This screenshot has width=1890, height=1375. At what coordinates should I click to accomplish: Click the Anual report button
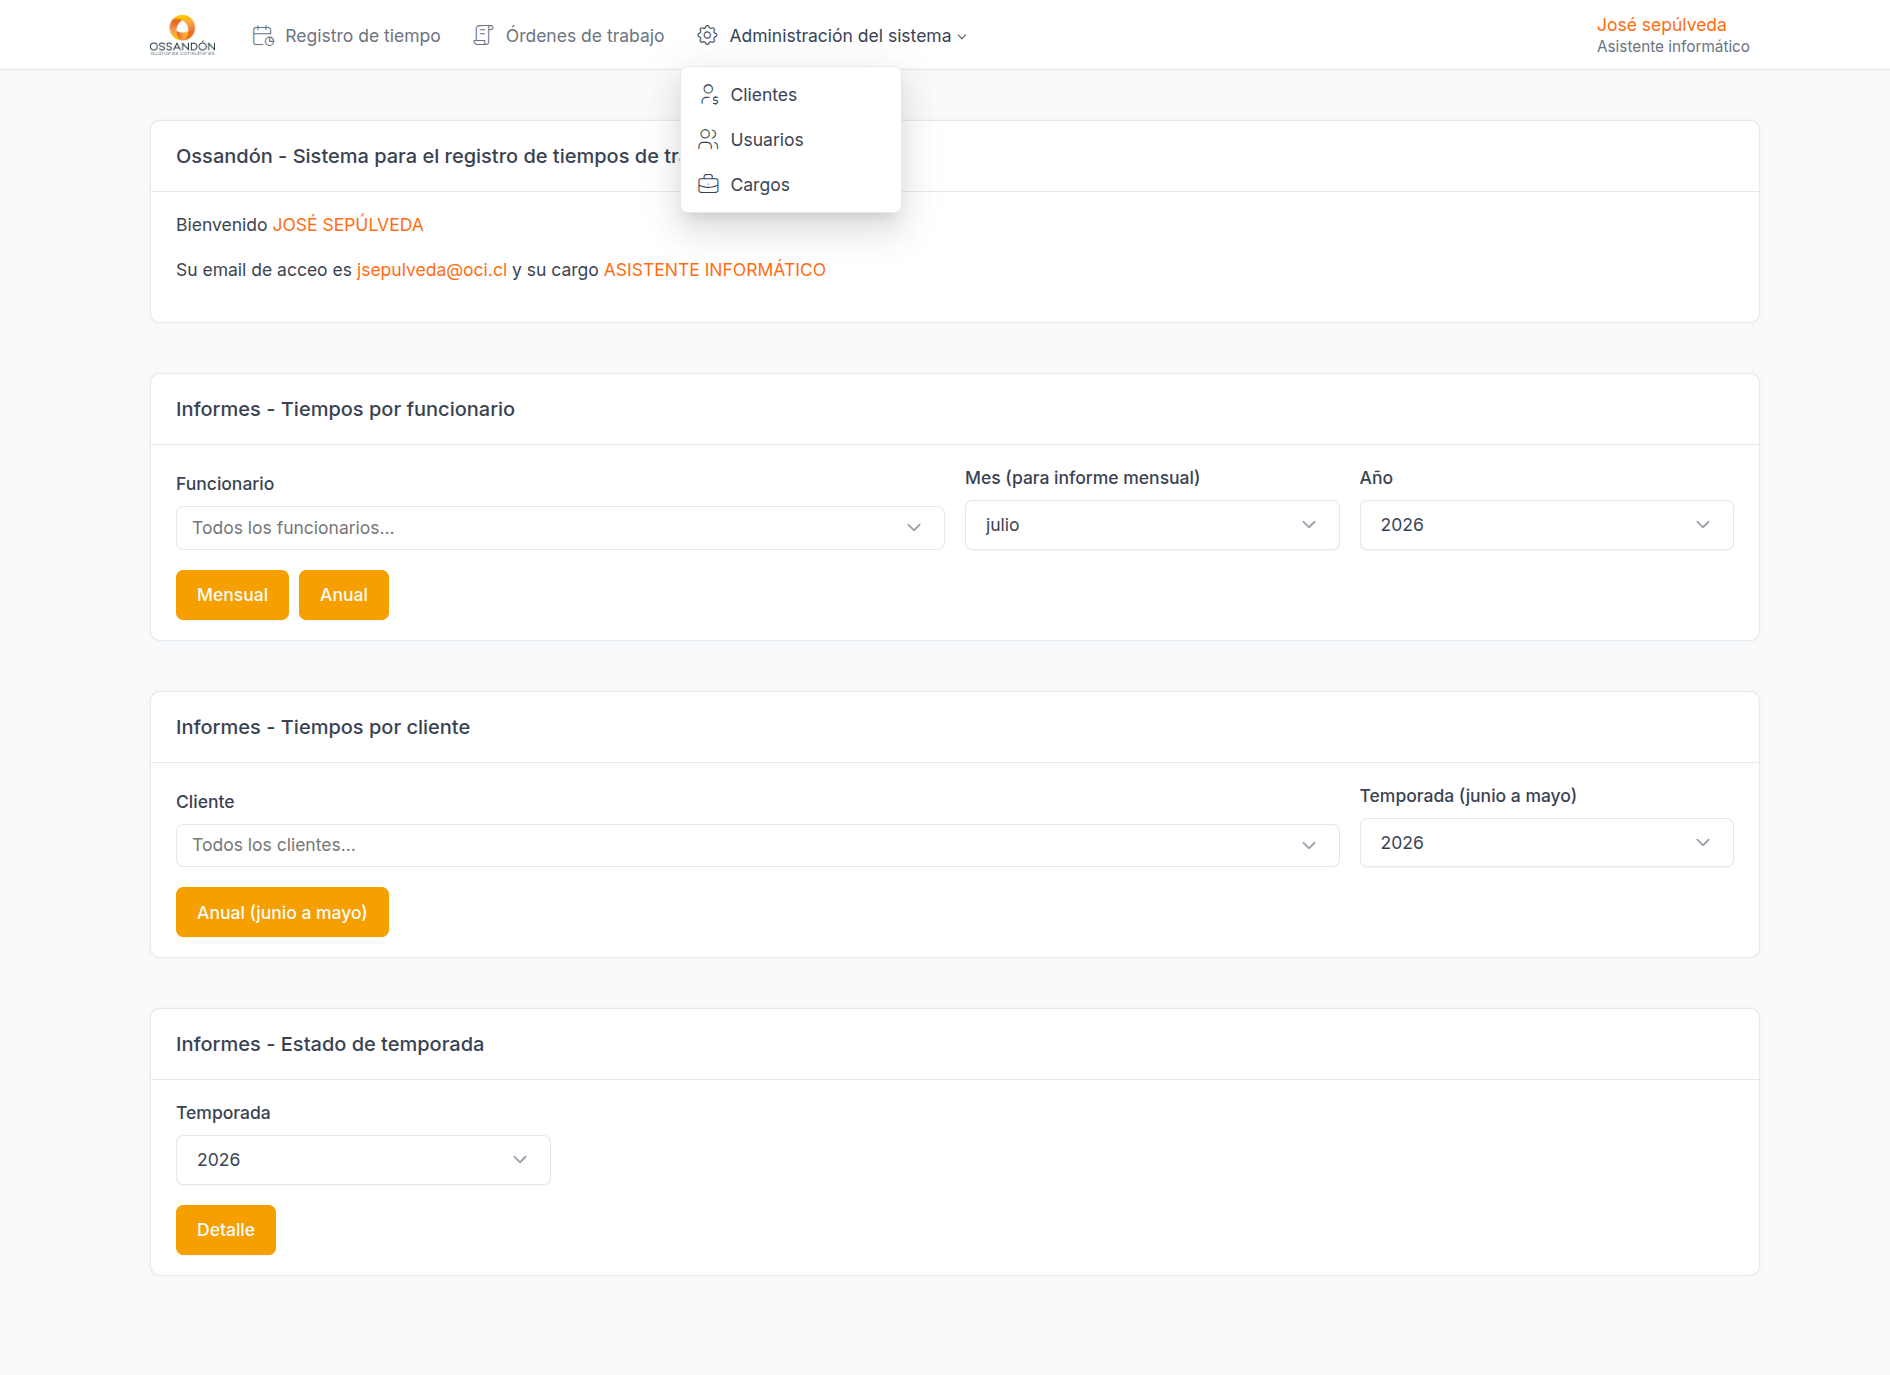click(344, 595)
